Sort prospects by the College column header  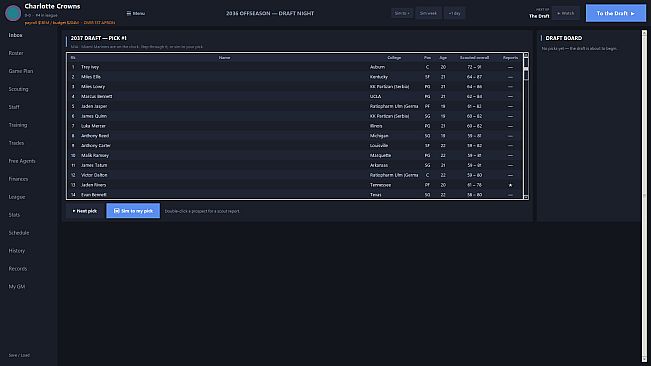[x=394, y=58]
